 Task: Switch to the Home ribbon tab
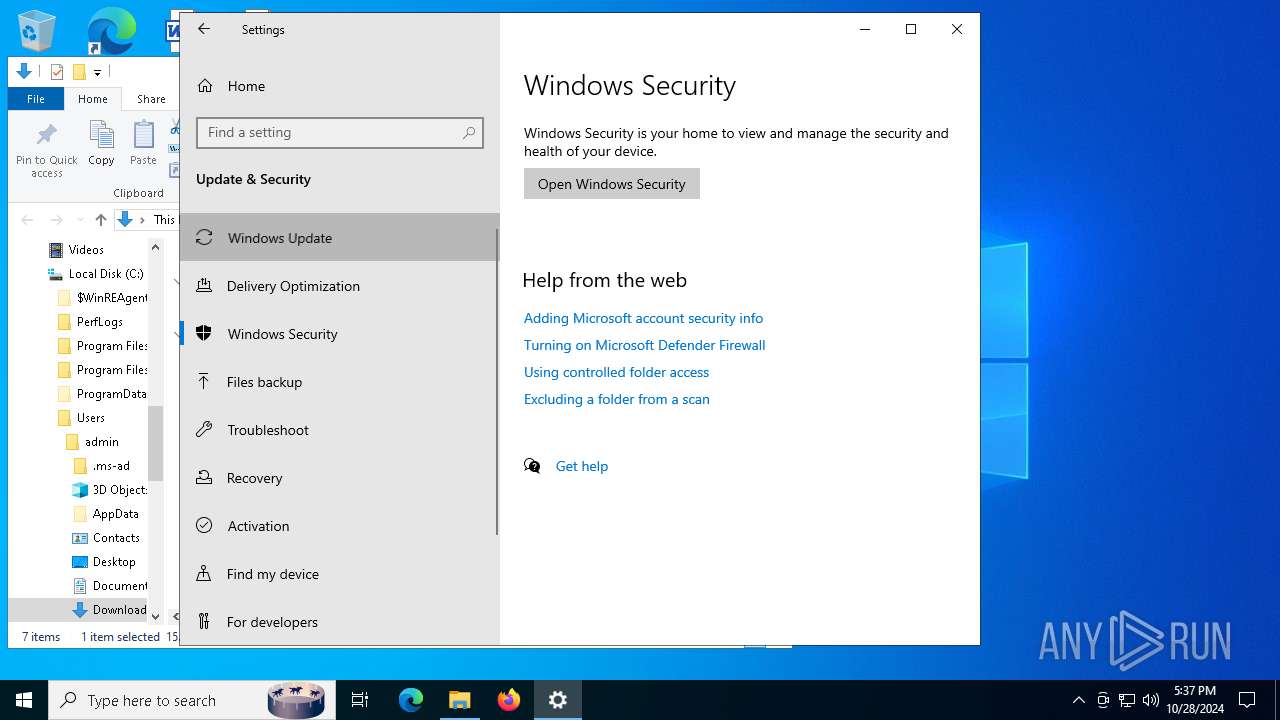tap(93, 99)
